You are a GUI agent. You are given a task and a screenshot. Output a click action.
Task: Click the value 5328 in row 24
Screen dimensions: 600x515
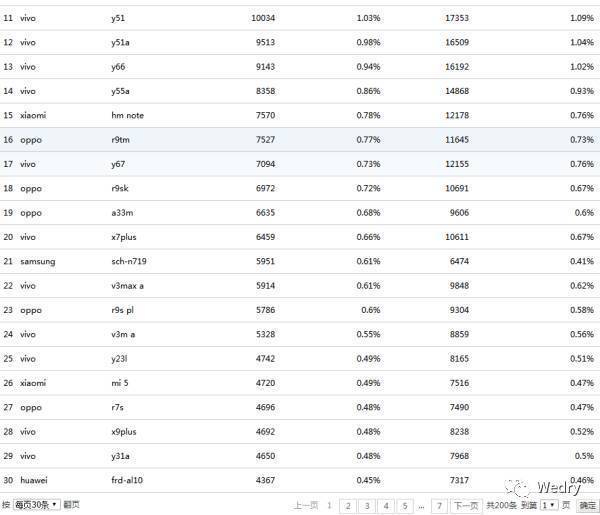pos(265,334)
